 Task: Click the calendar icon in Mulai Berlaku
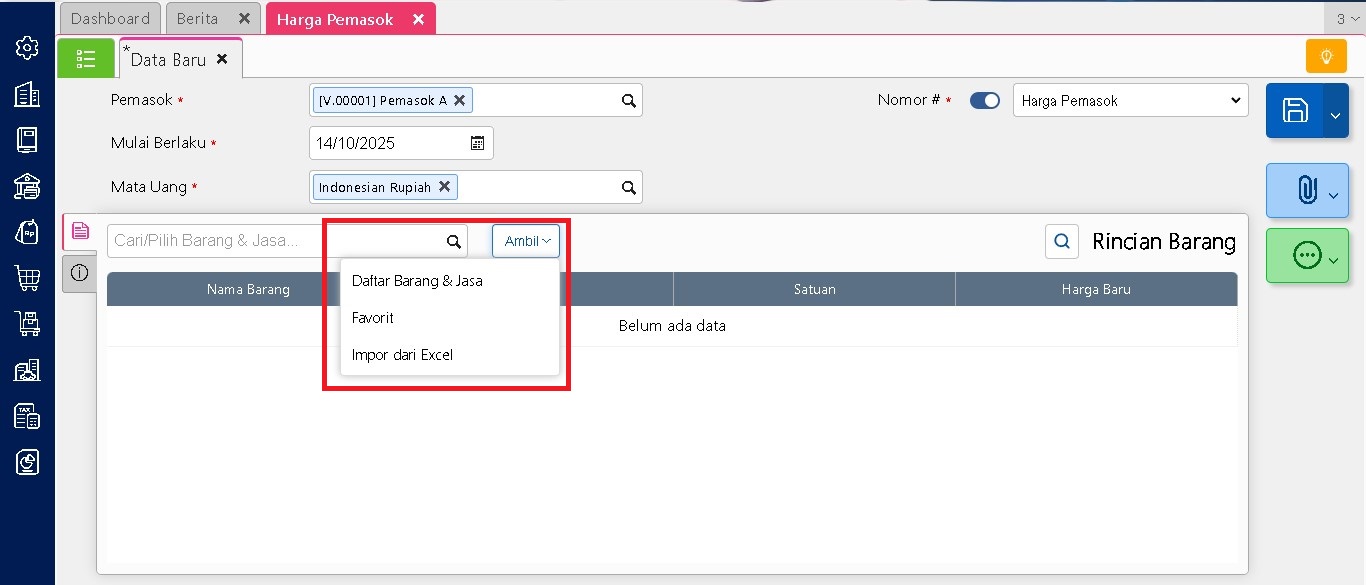pos(478,143)
